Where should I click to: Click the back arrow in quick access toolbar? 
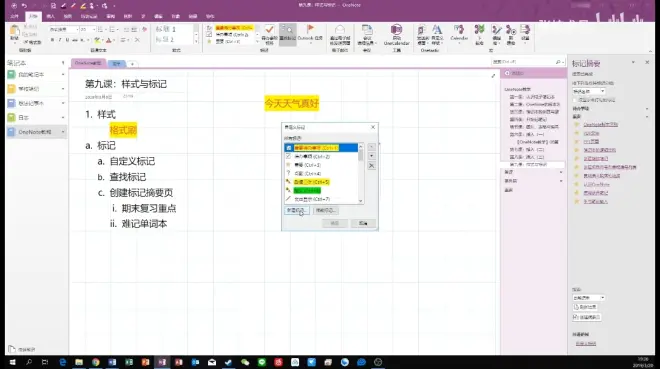tap(14, 6)
